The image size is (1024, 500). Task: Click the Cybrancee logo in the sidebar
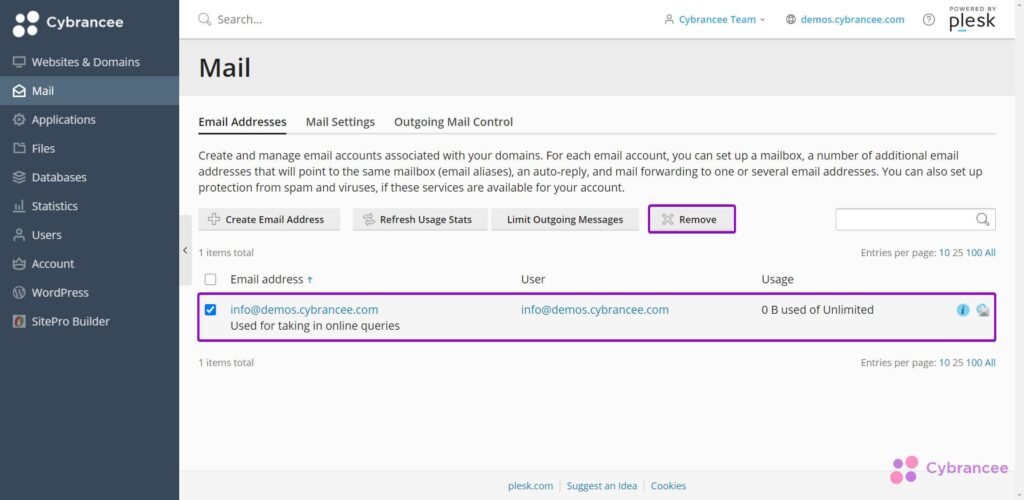[68, 23]
